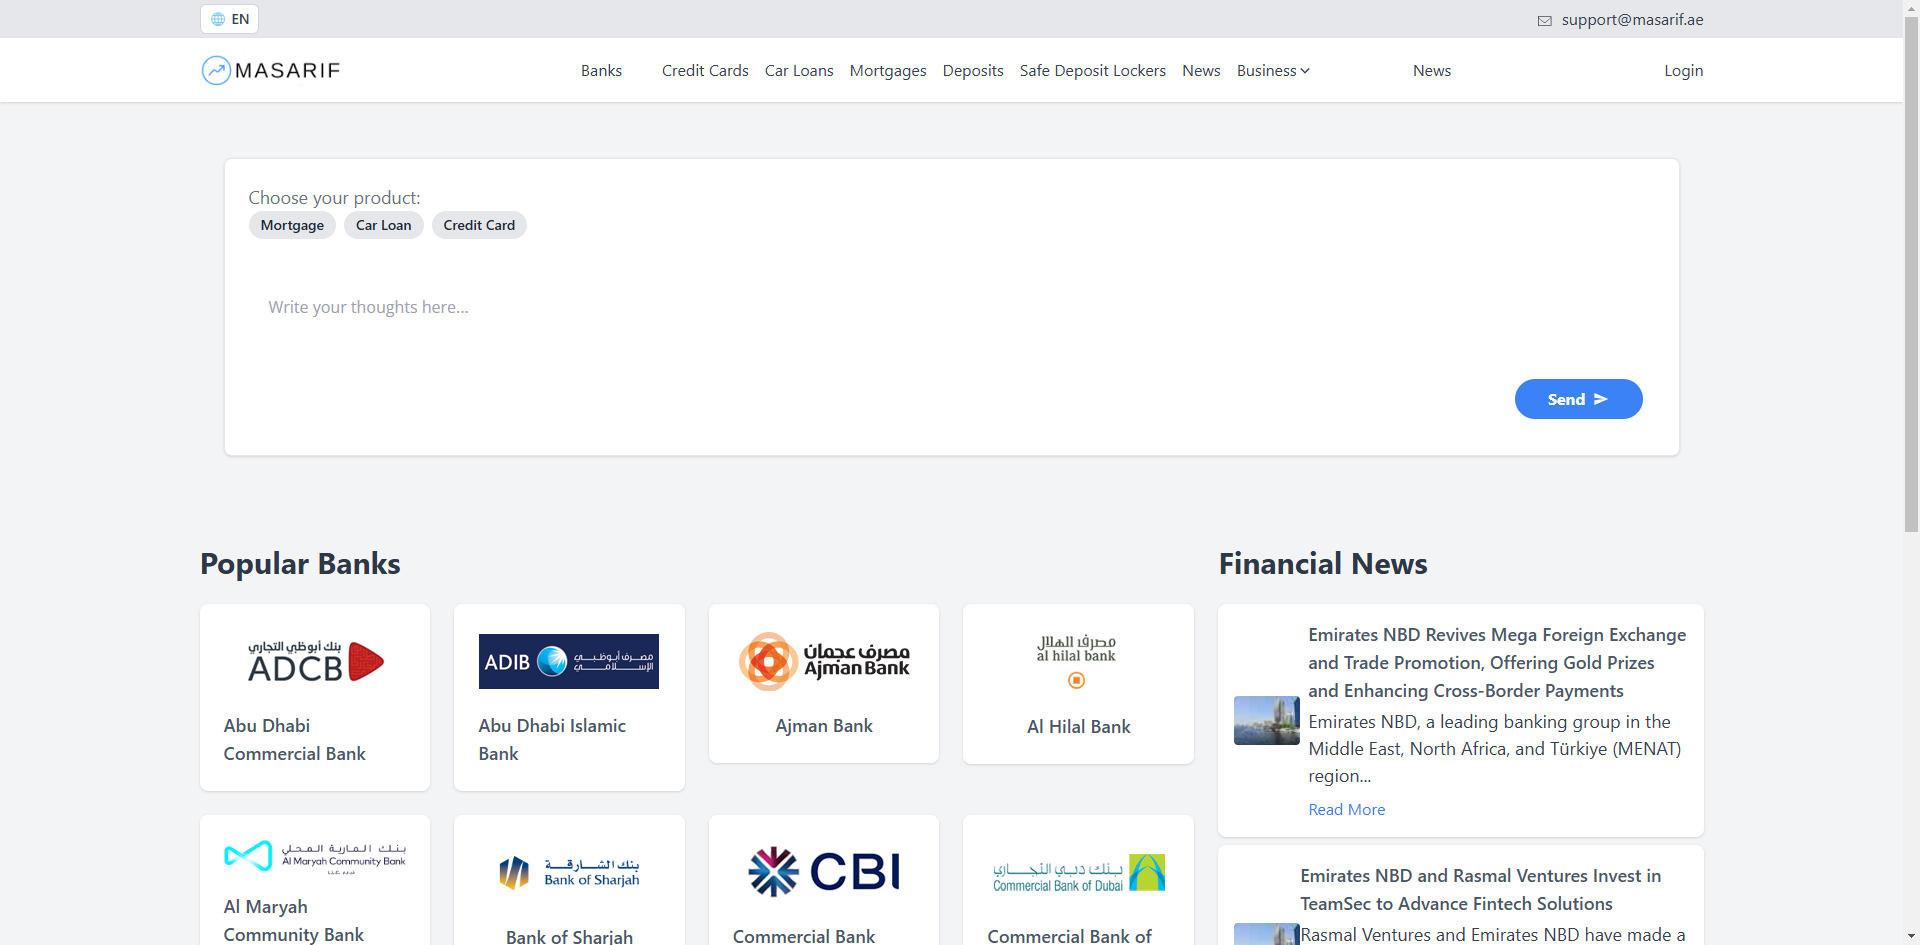Go to Safe Deposit Lockers page
Screen dimensions: 1920x945
pyautogui.click(x=1092, y=70)
